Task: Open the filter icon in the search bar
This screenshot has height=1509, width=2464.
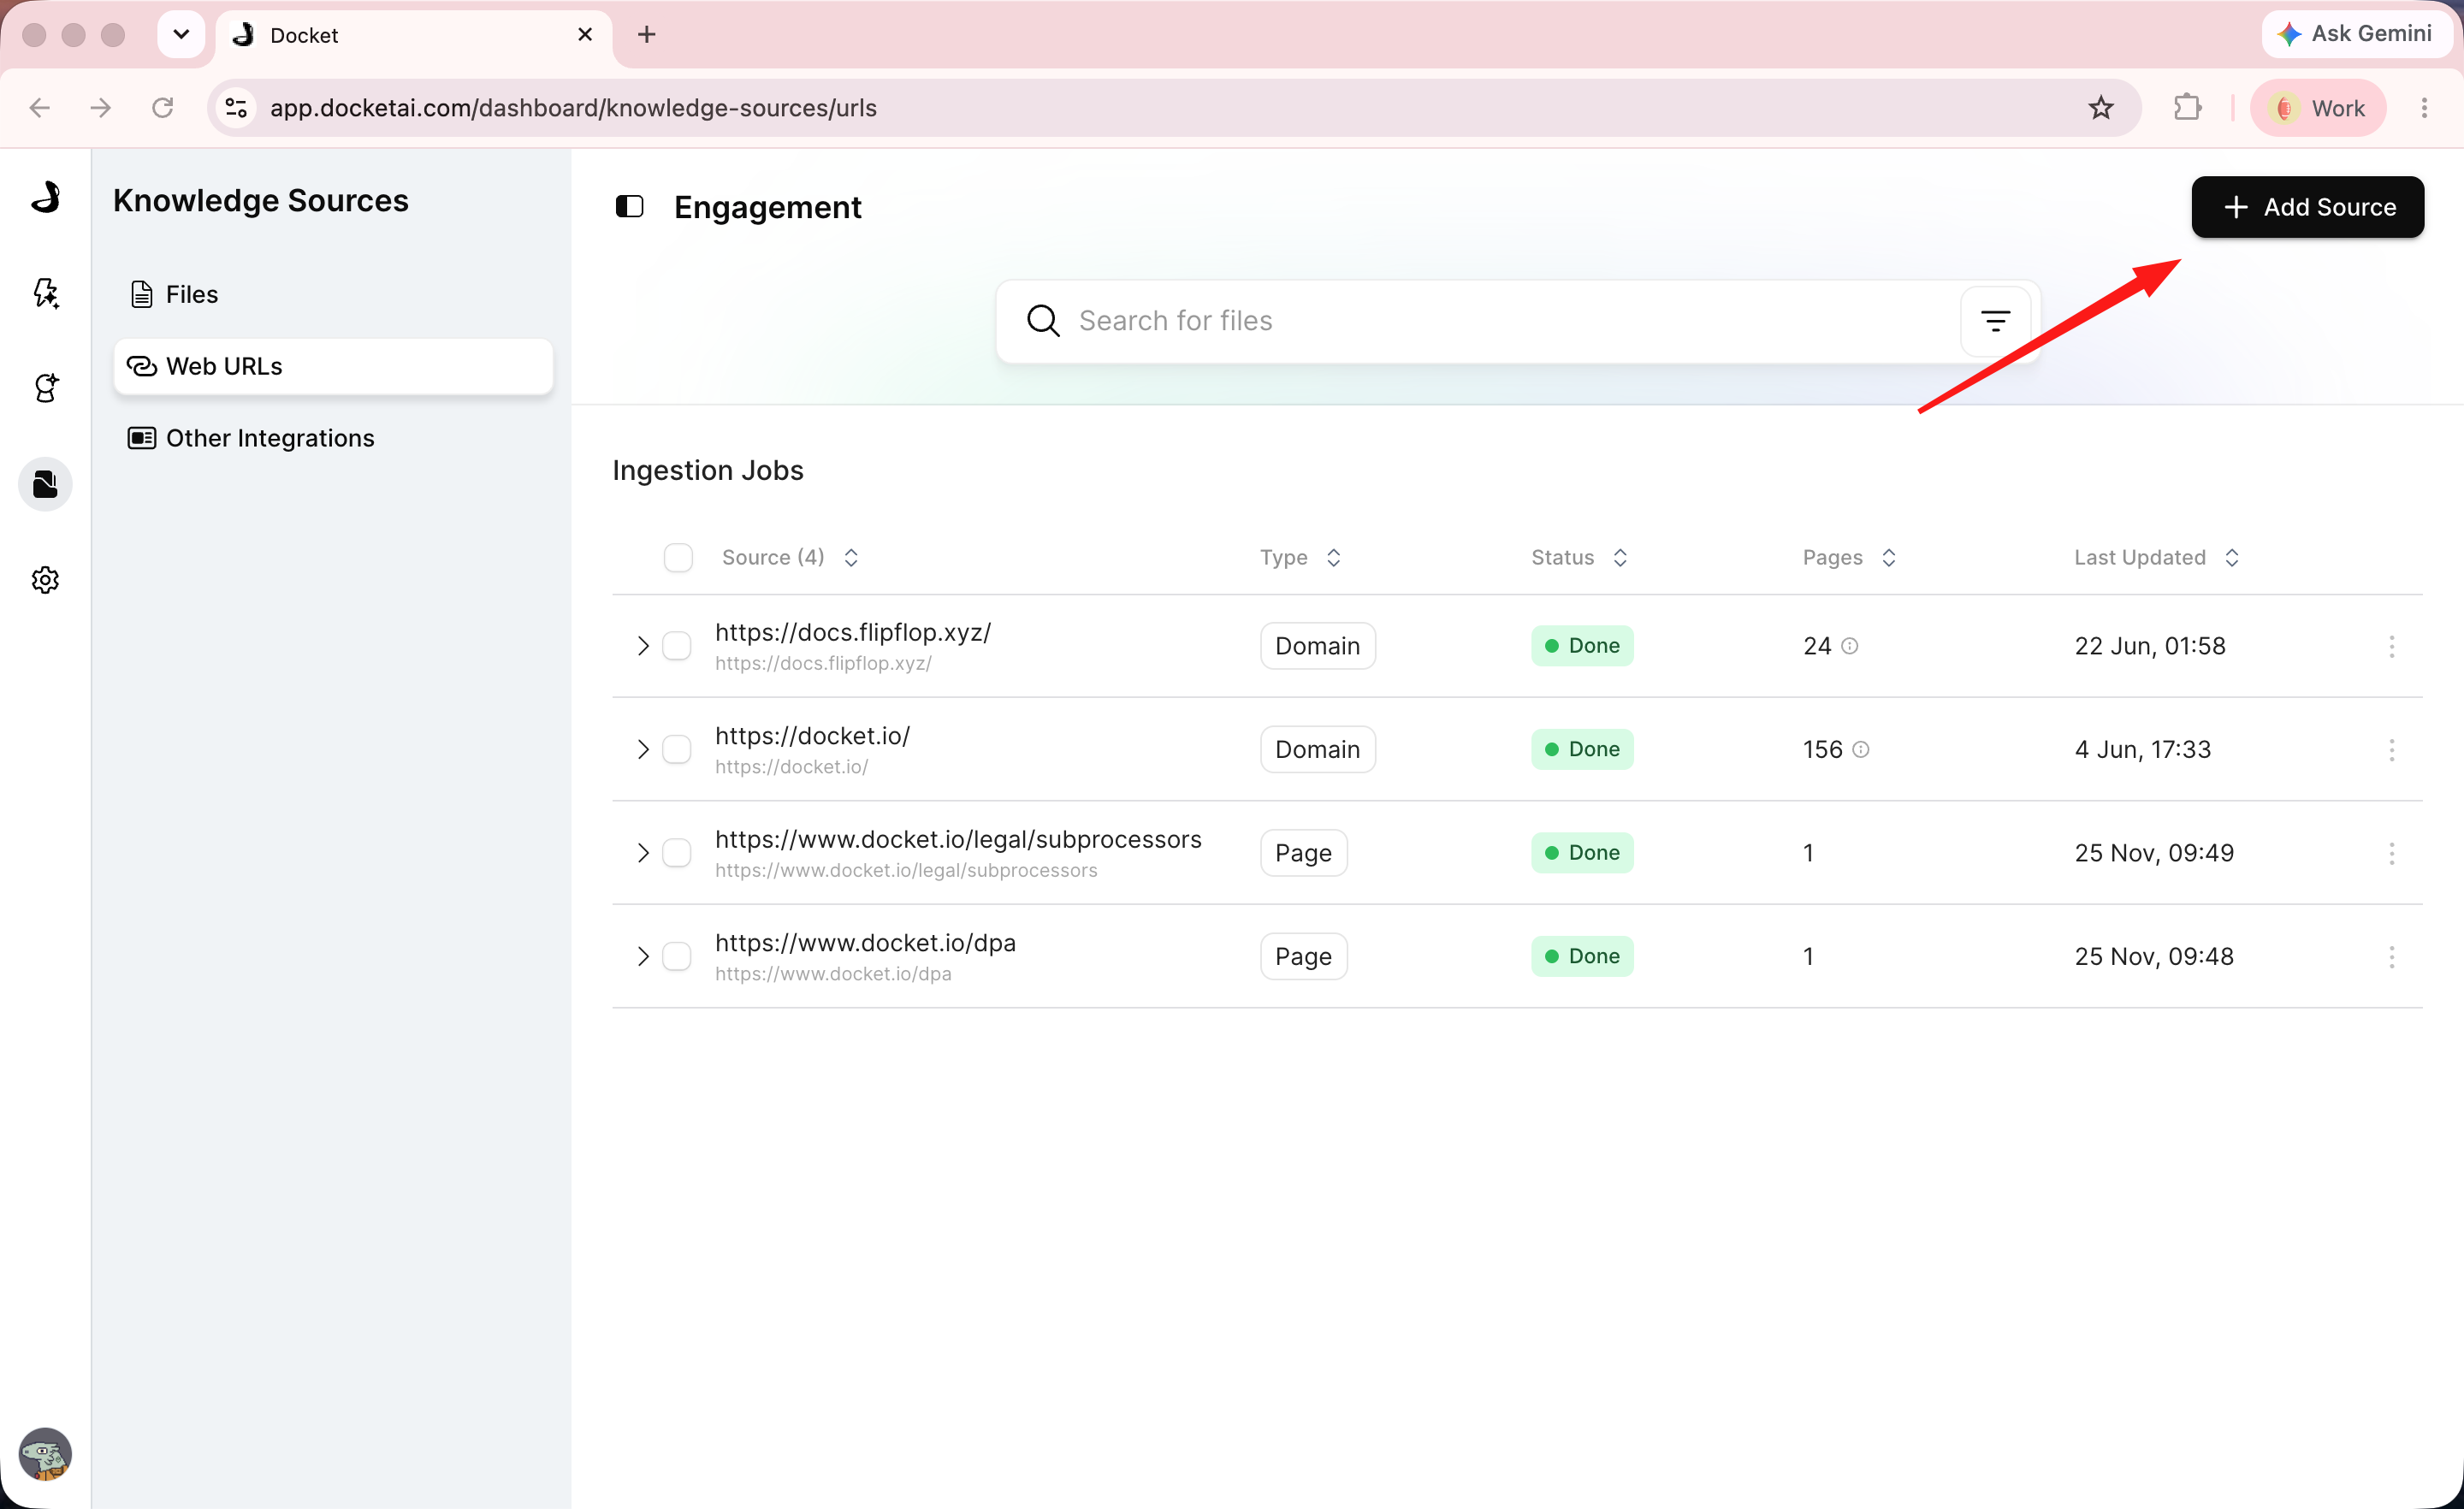Action: (x=1995, y=321)
